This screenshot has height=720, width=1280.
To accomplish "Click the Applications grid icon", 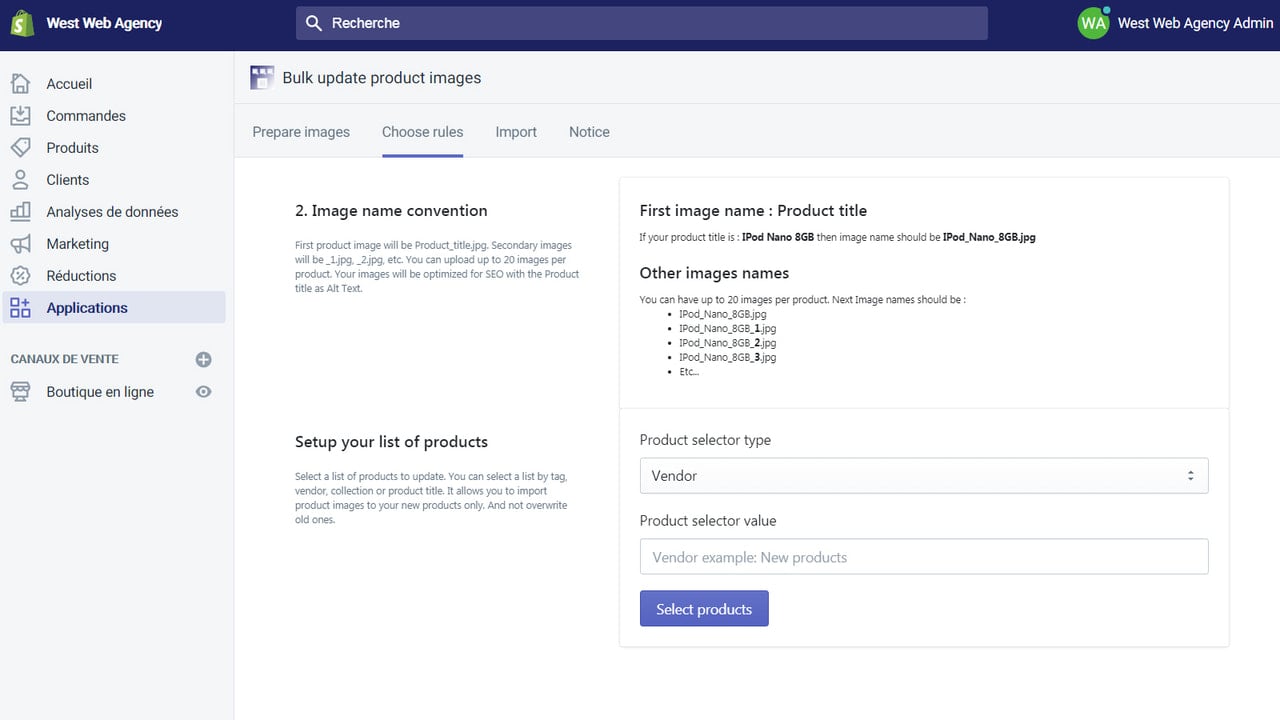I will coord(20,307).
